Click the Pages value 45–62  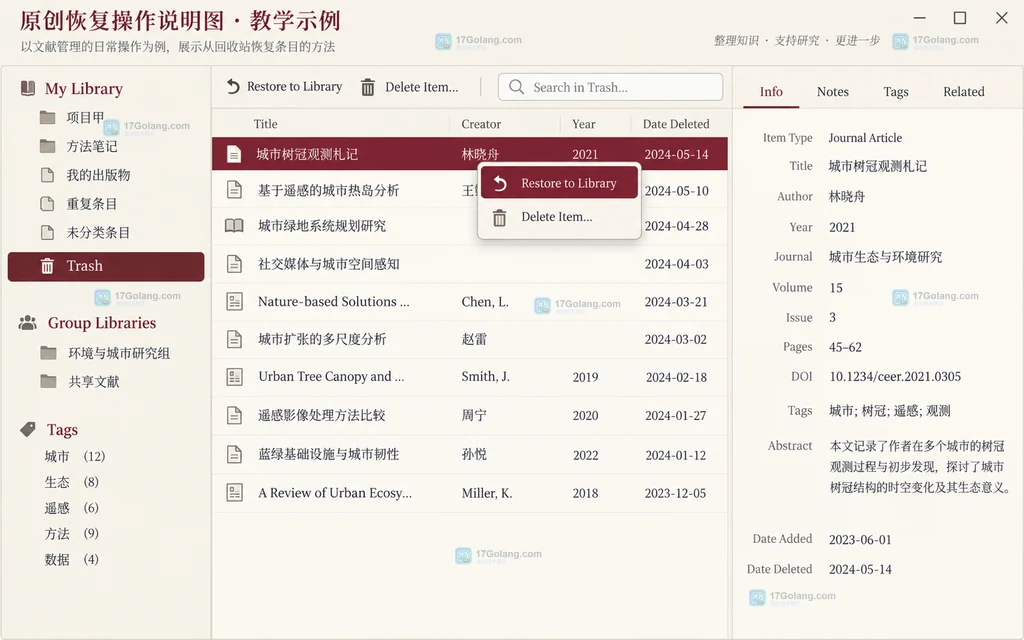click(x=845, y=347)
